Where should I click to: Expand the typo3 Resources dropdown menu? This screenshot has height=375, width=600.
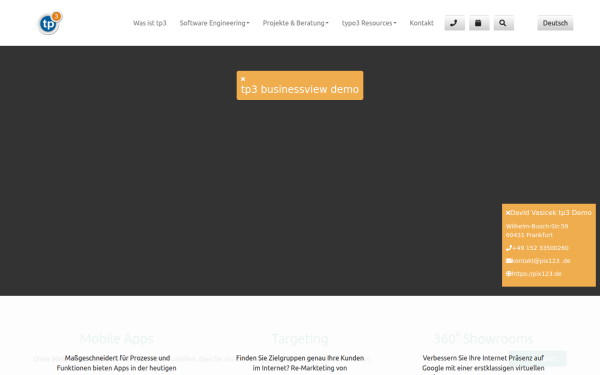pyautogui.click(x=369, y=23)
